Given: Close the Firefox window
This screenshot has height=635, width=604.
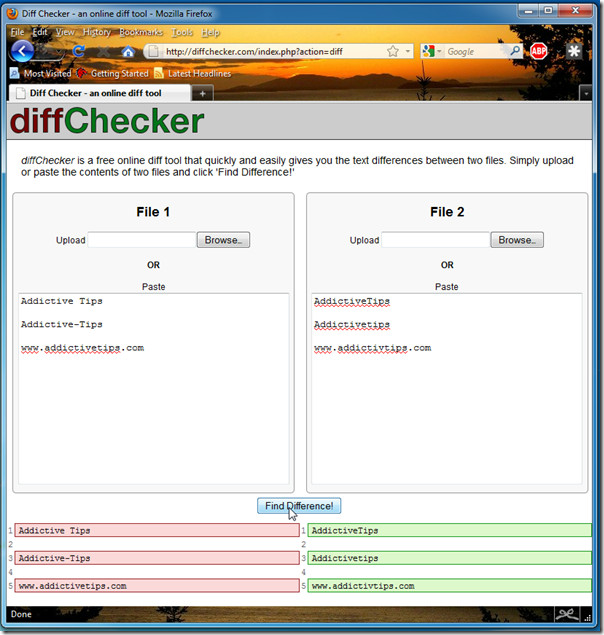Looking at the screenshot, I should click(x=576, y=11).
